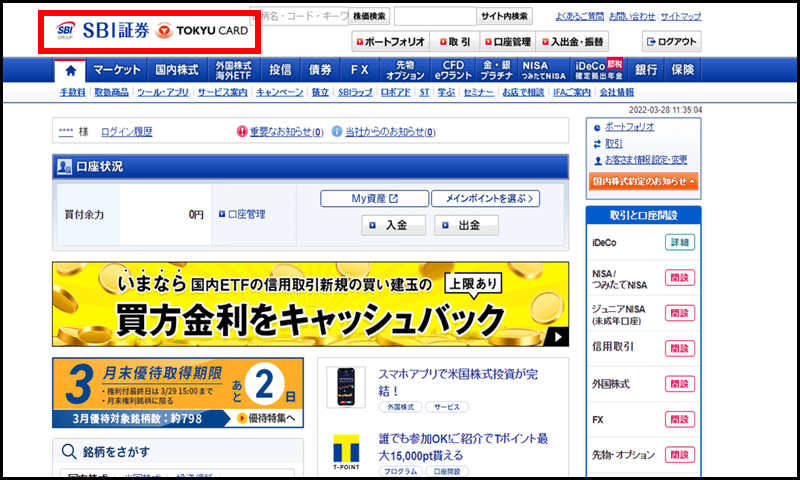The width and height of the screenshot is (800, 480).
Task: Open the 会社情報 link
Action: pyautogui.click(x=616, y=92)
